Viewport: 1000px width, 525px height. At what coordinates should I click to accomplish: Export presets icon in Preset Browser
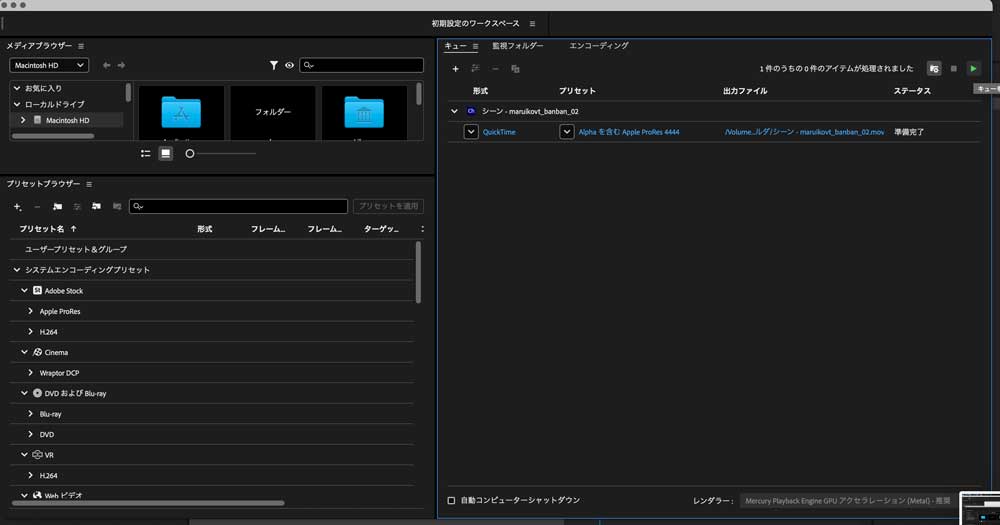click(x=117, y=207)
